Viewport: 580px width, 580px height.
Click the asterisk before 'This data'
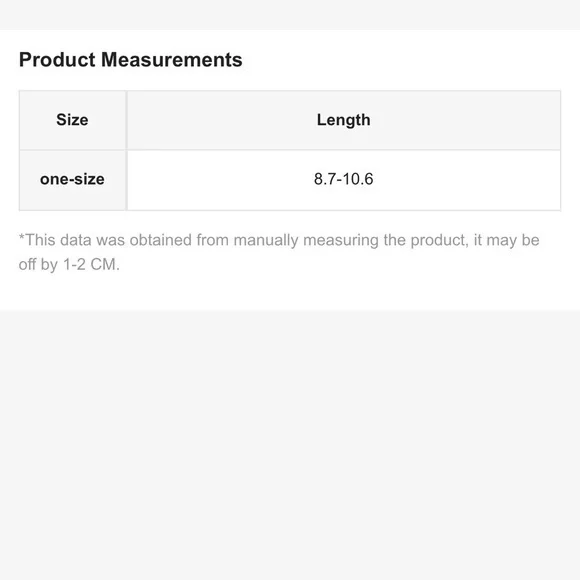pos(21,237)
